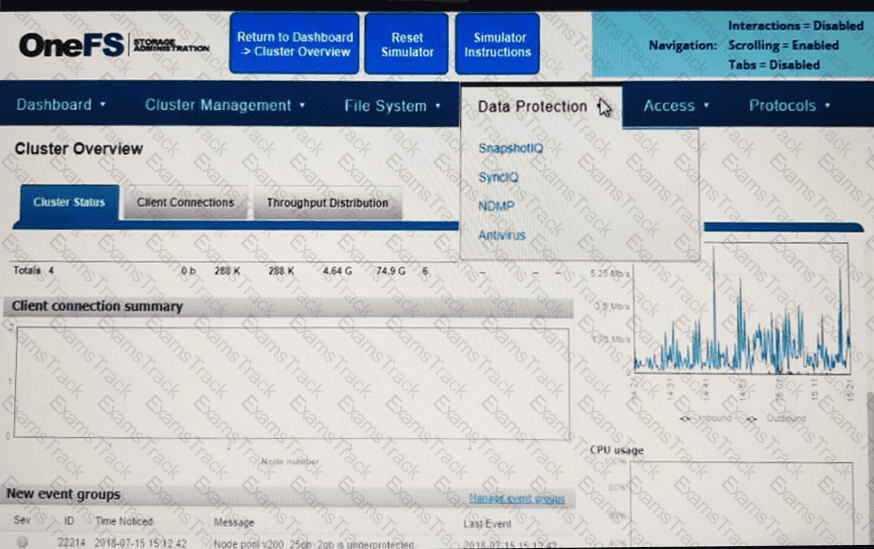Open the Cluster Management dropdown
874x549 pixels.
click(x=224, y=105)
